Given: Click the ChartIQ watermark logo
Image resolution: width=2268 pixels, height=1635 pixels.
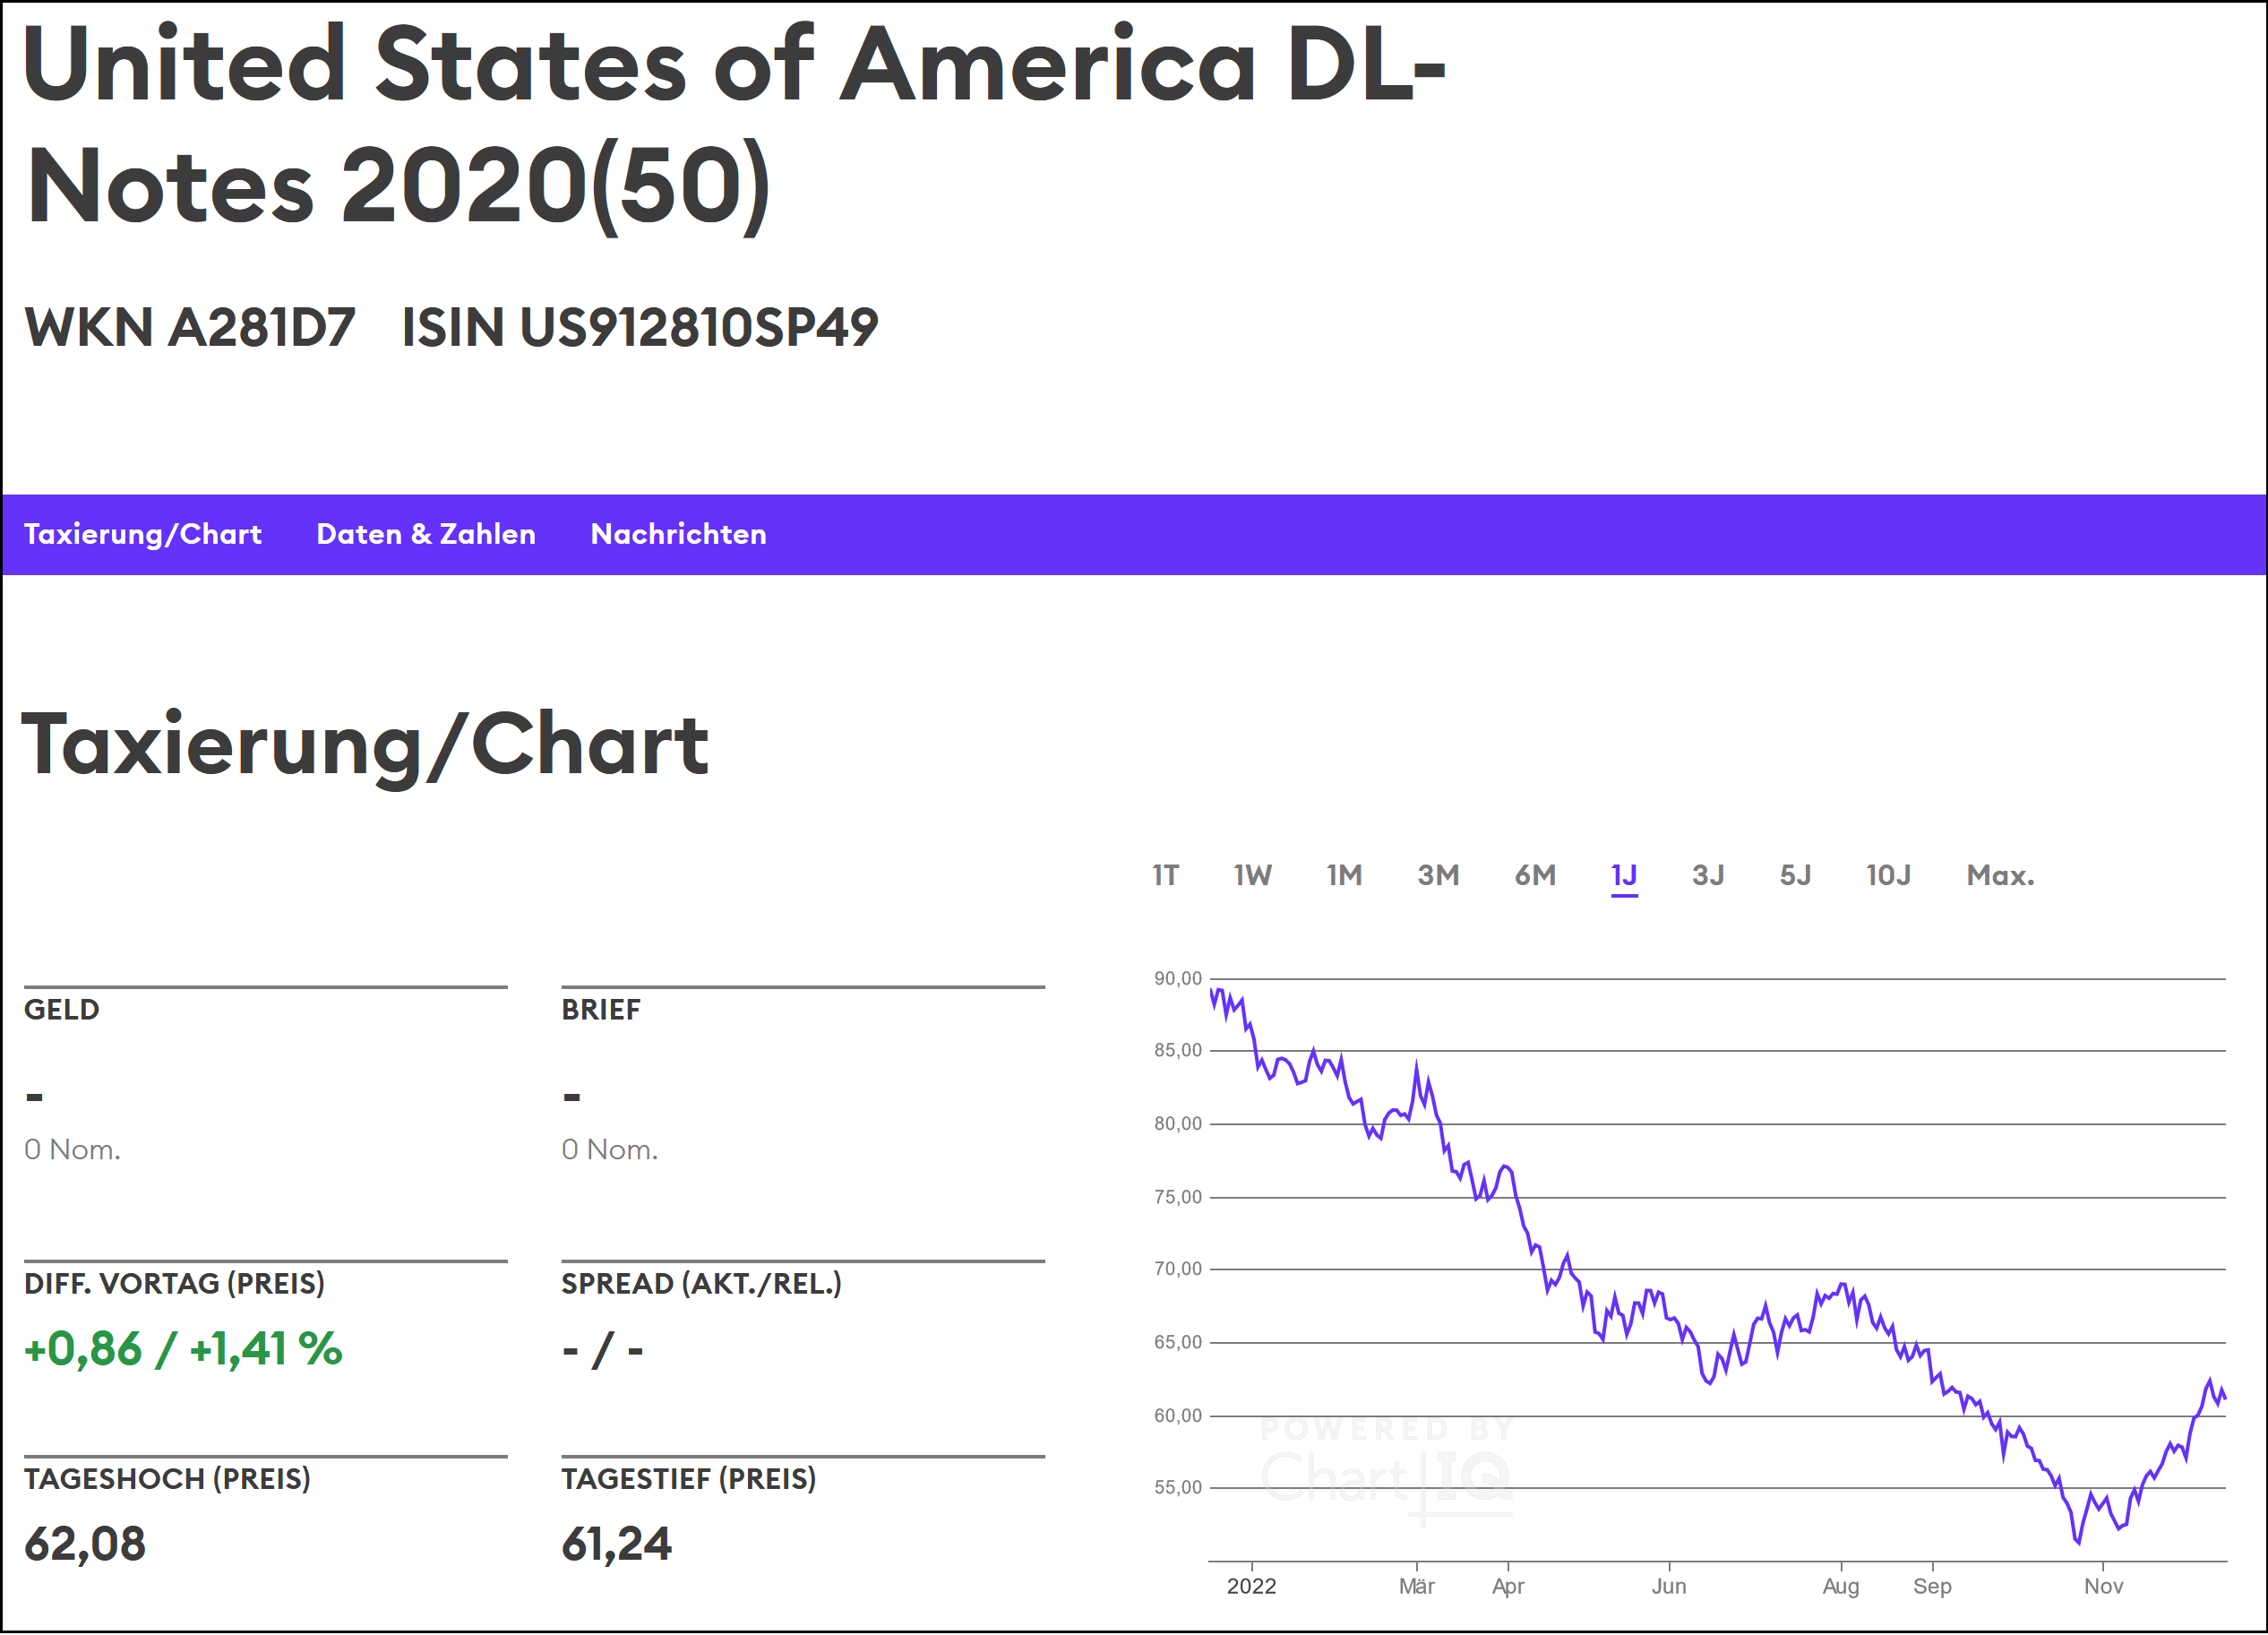Looking at the screenshot, I should [1386, 1472].
